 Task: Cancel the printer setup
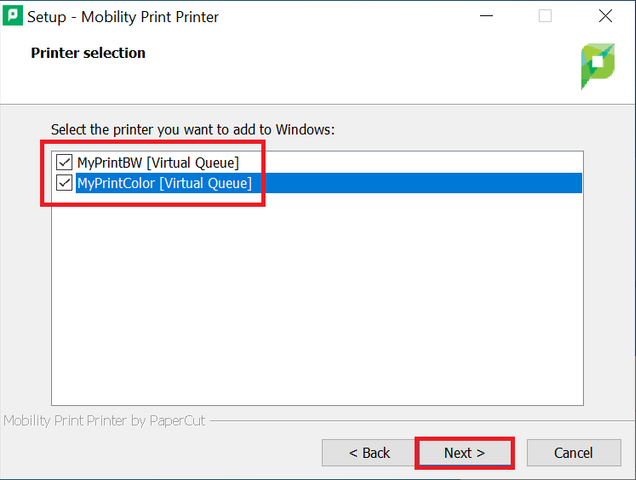pyautogui.click(x=574, y=453)
